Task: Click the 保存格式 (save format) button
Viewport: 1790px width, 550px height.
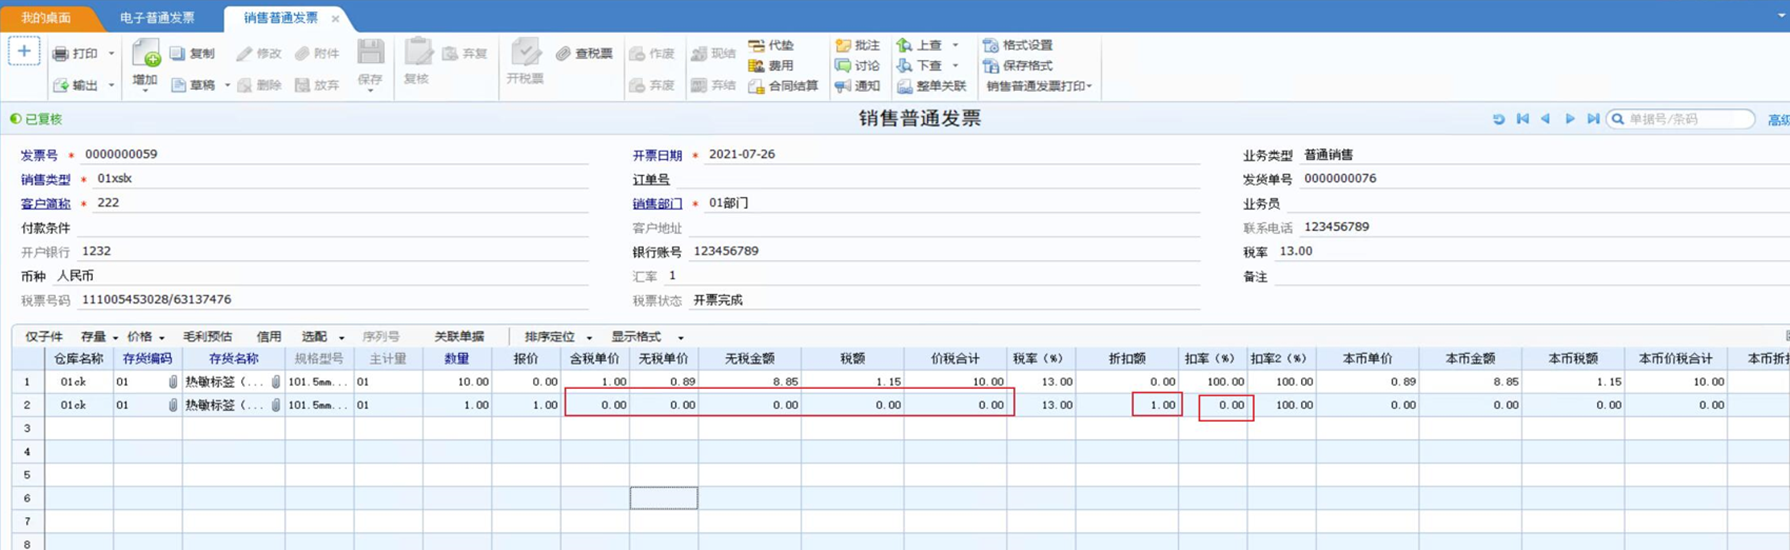Action: pos(1017,66)
